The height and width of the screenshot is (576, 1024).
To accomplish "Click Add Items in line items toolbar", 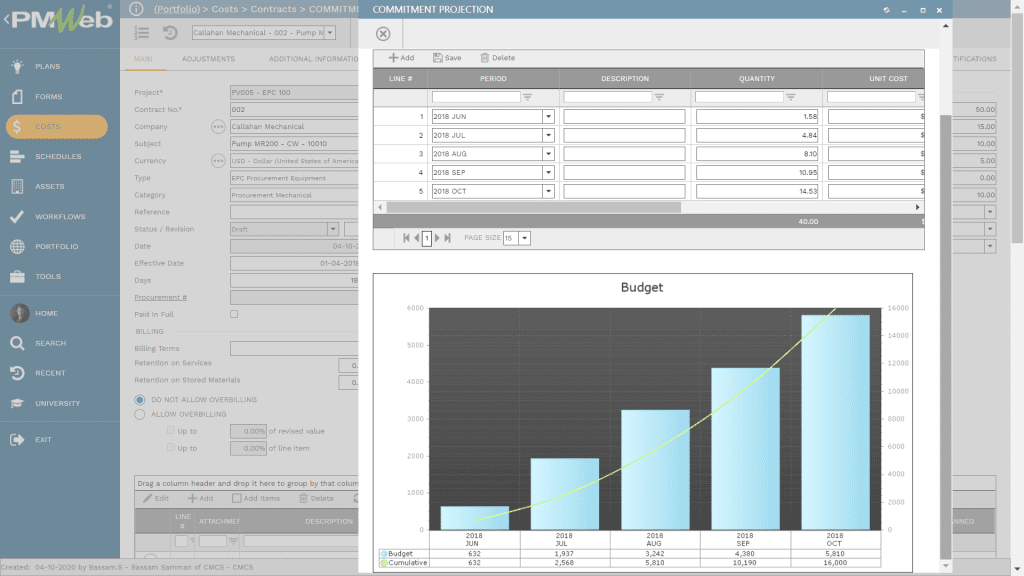I will (256, 498).
